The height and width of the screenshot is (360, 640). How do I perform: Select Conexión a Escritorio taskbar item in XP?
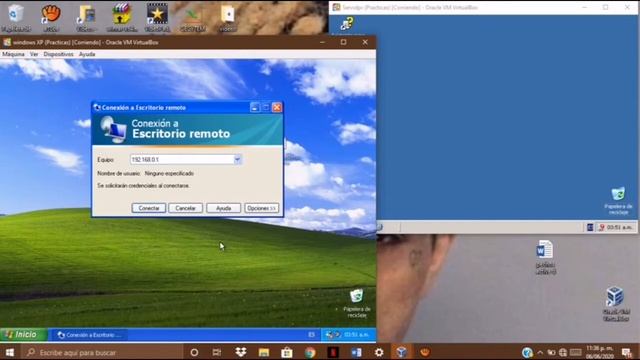(x=89, y=335)
